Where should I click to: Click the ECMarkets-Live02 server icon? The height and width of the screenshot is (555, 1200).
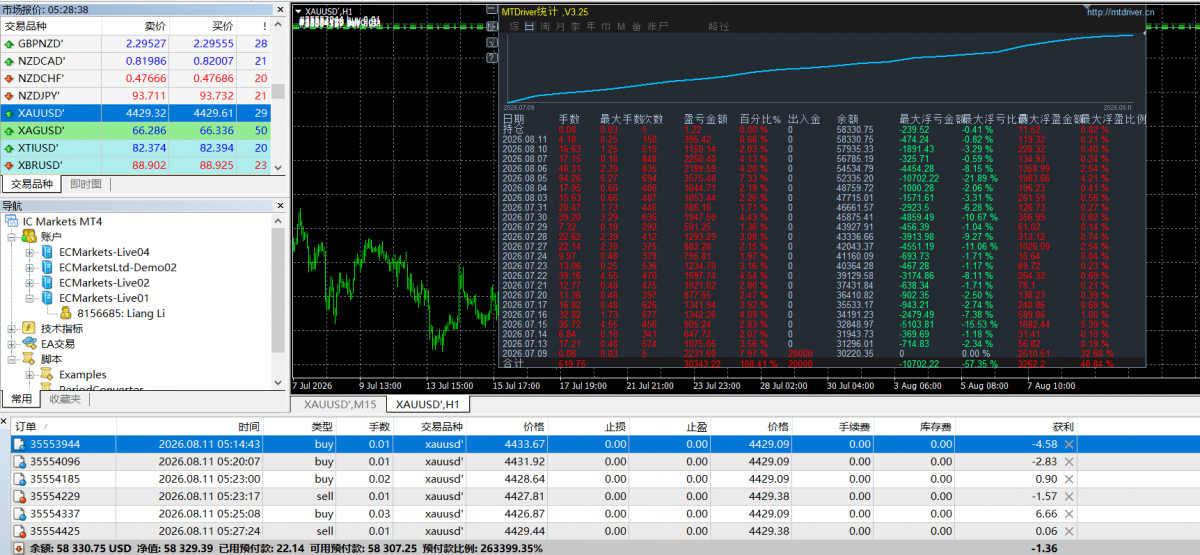pos(47,283)
